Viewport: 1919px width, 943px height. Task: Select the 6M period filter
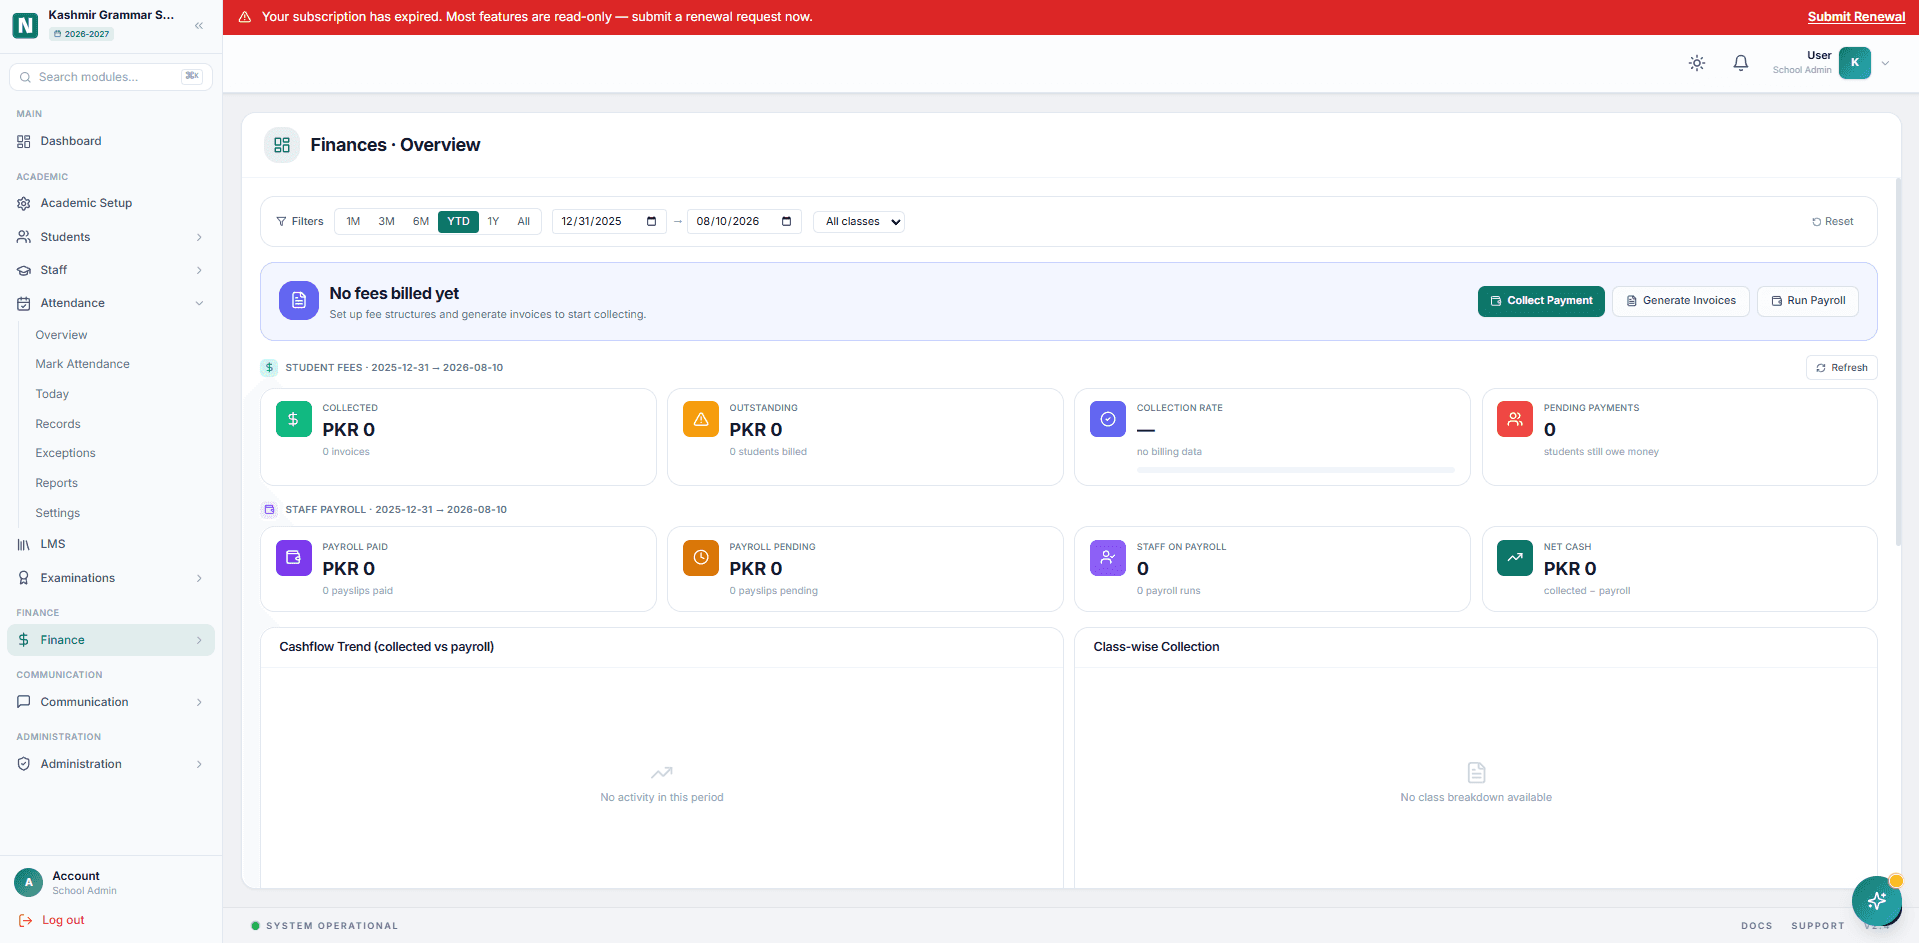tap(421, 221)
